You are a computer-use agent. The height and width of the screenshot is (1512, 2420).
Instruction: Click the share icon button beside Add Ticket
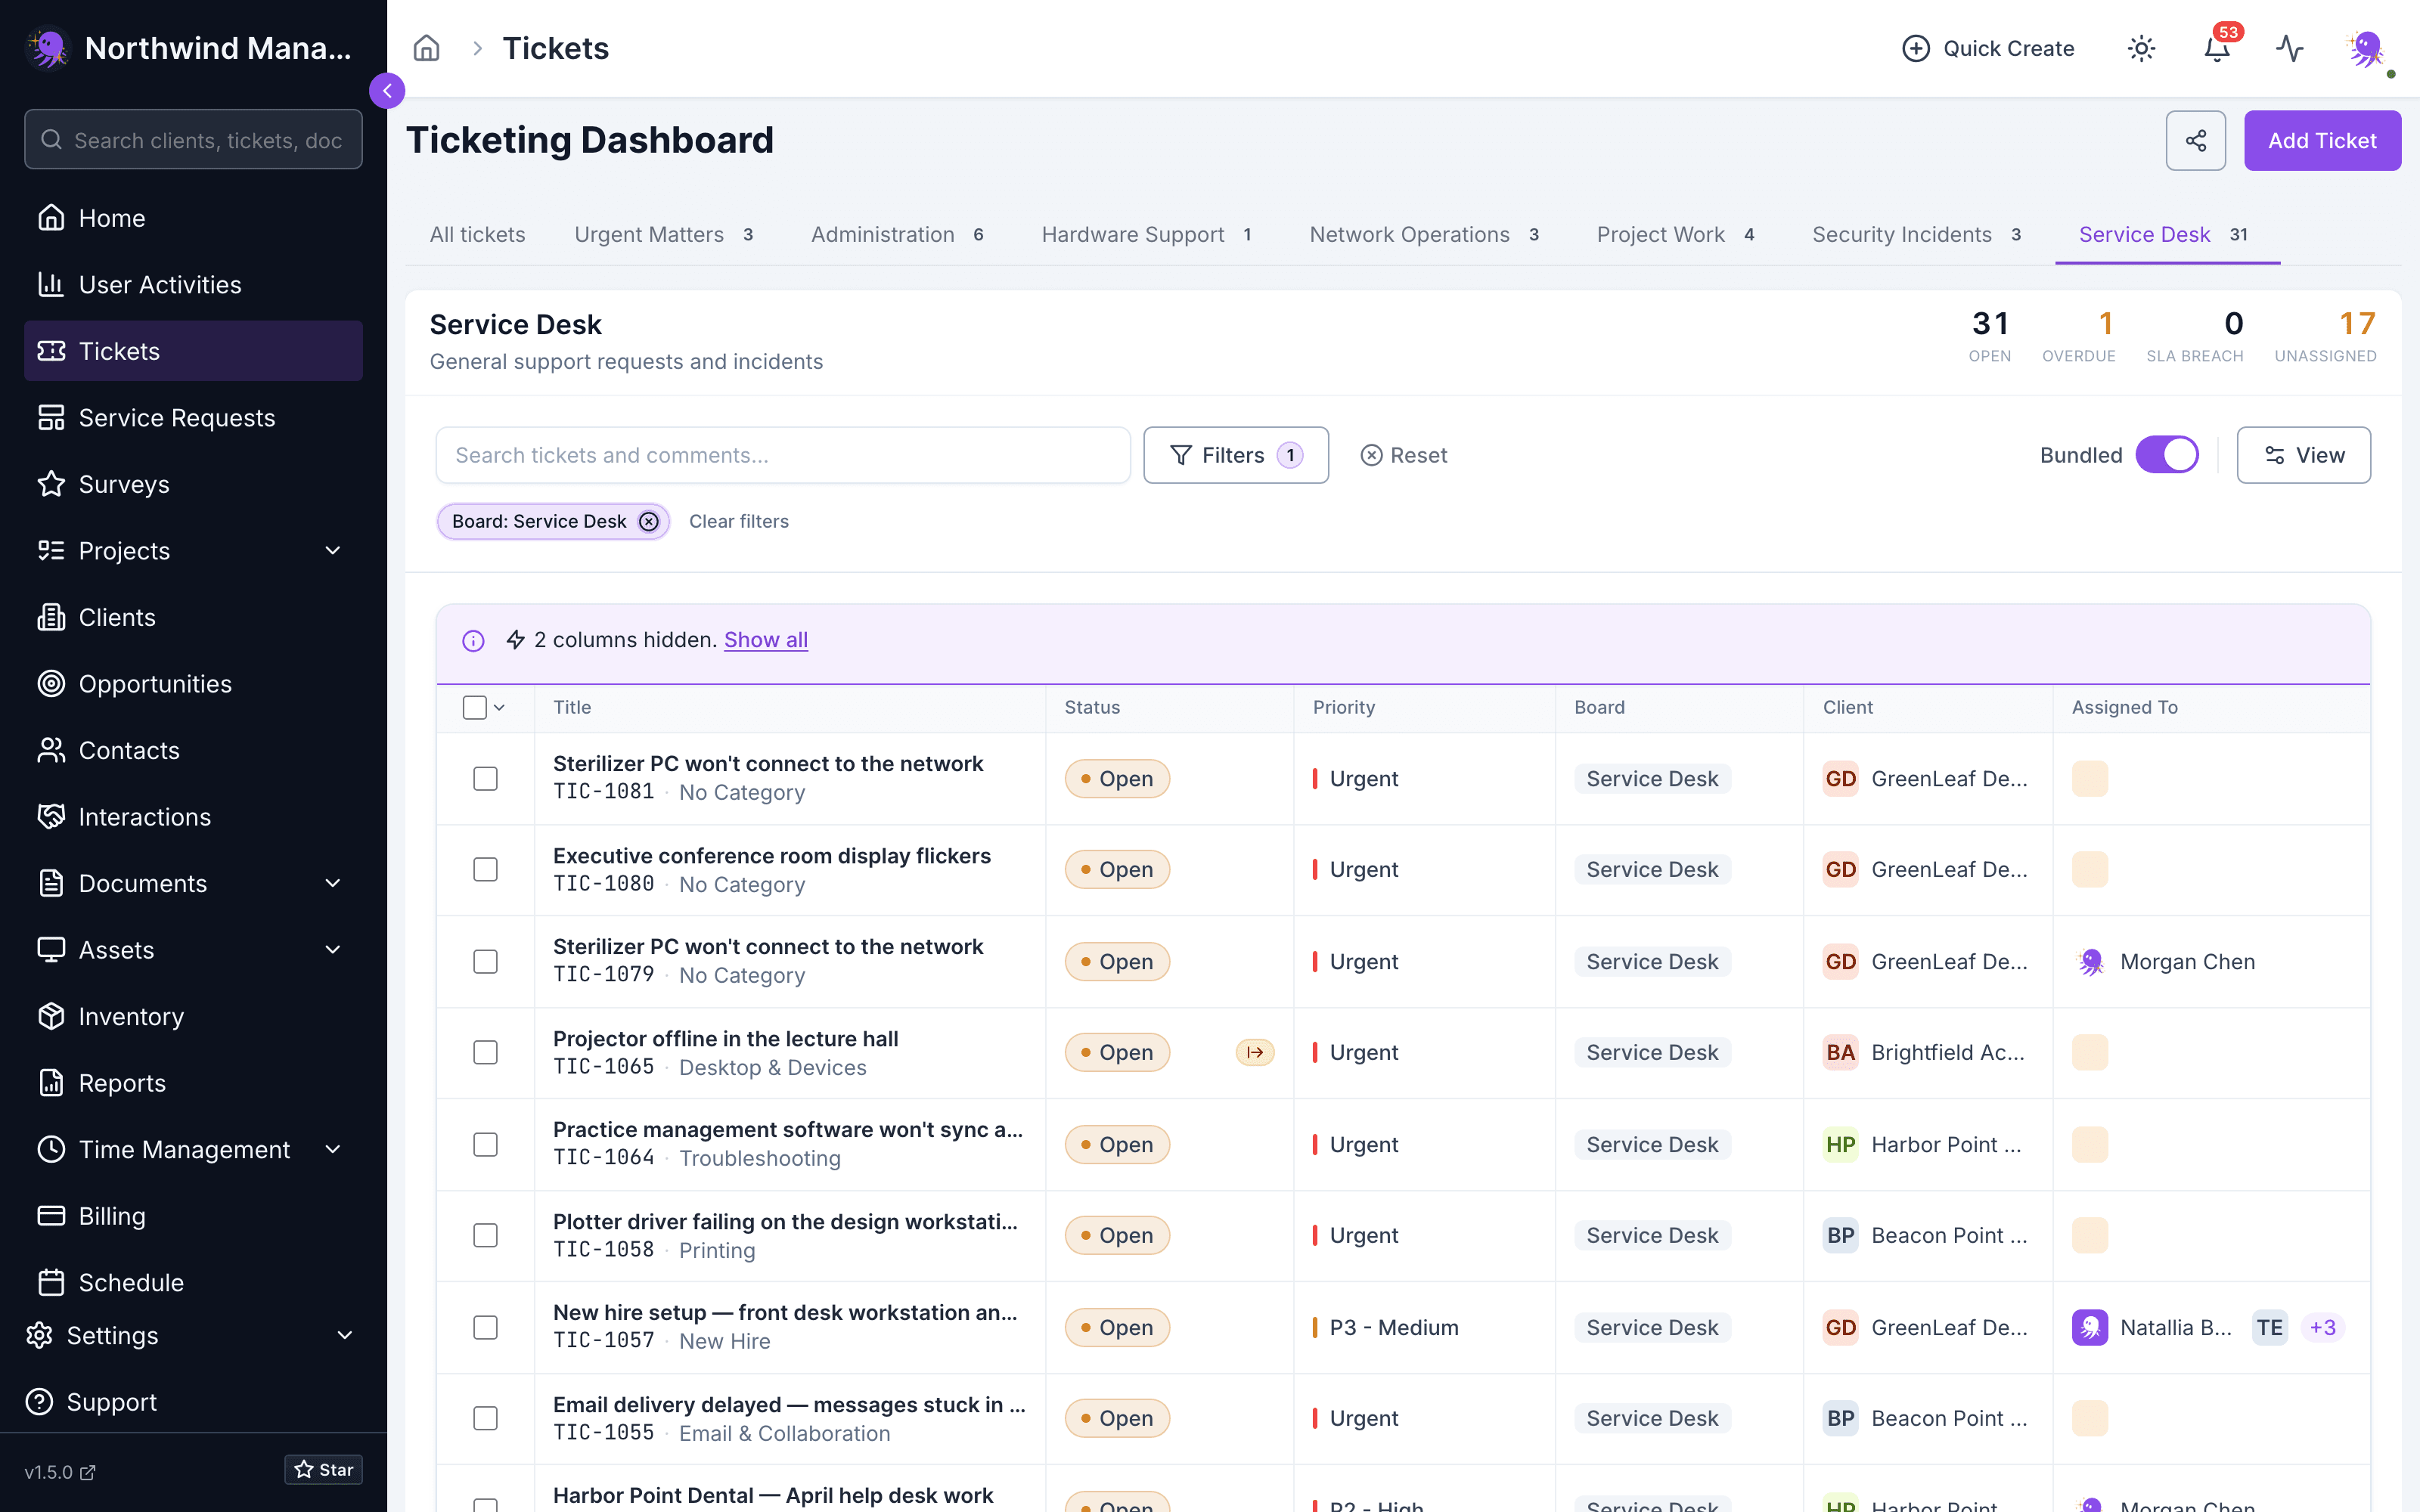point(2196,141)
